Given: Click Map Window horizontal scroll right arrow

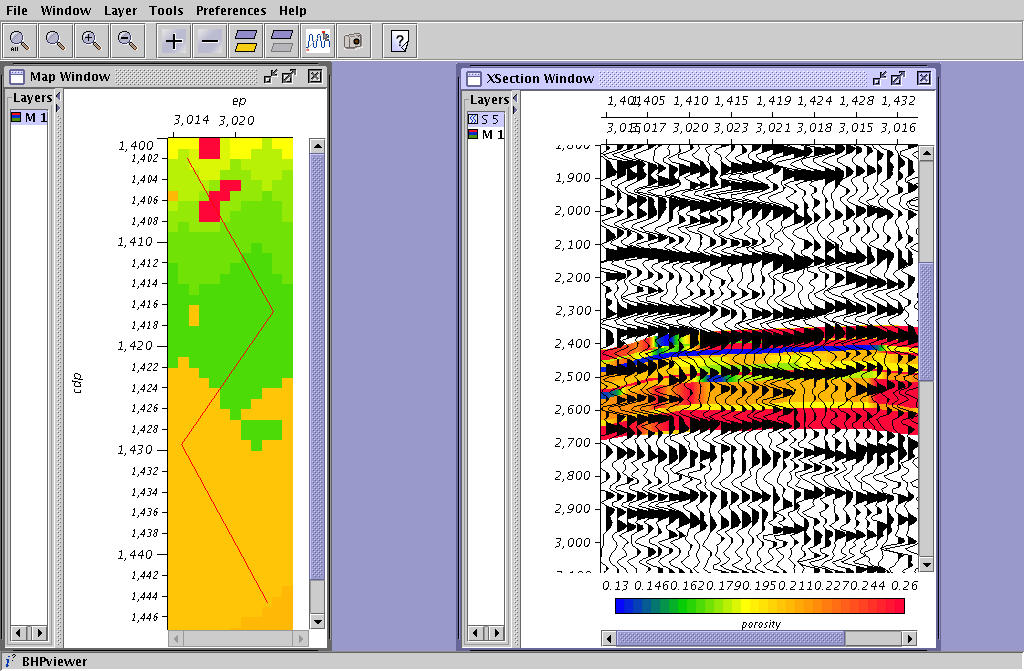Looking at the screenshot, I should click(300, 638).
